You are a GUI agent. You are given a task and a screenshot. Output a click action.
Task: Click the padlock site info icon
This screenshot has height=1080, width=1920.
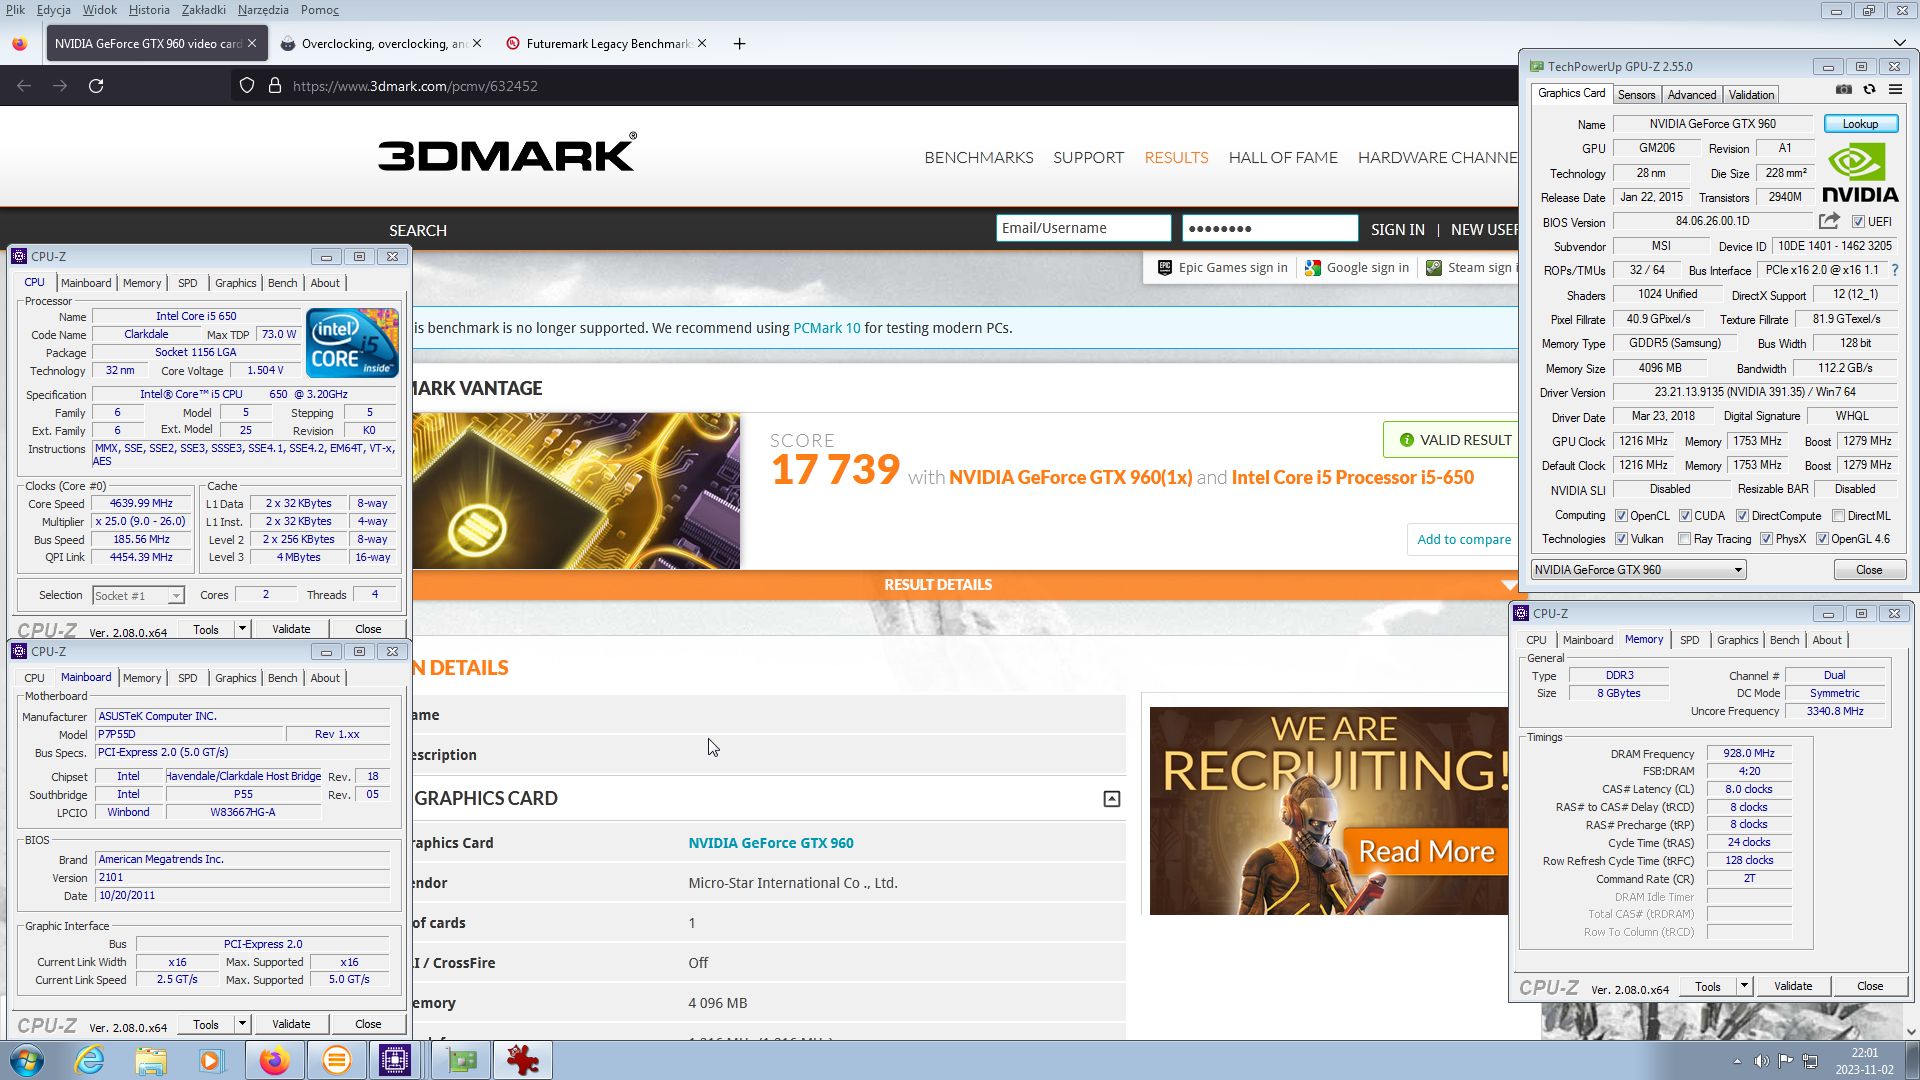point(275,86)
